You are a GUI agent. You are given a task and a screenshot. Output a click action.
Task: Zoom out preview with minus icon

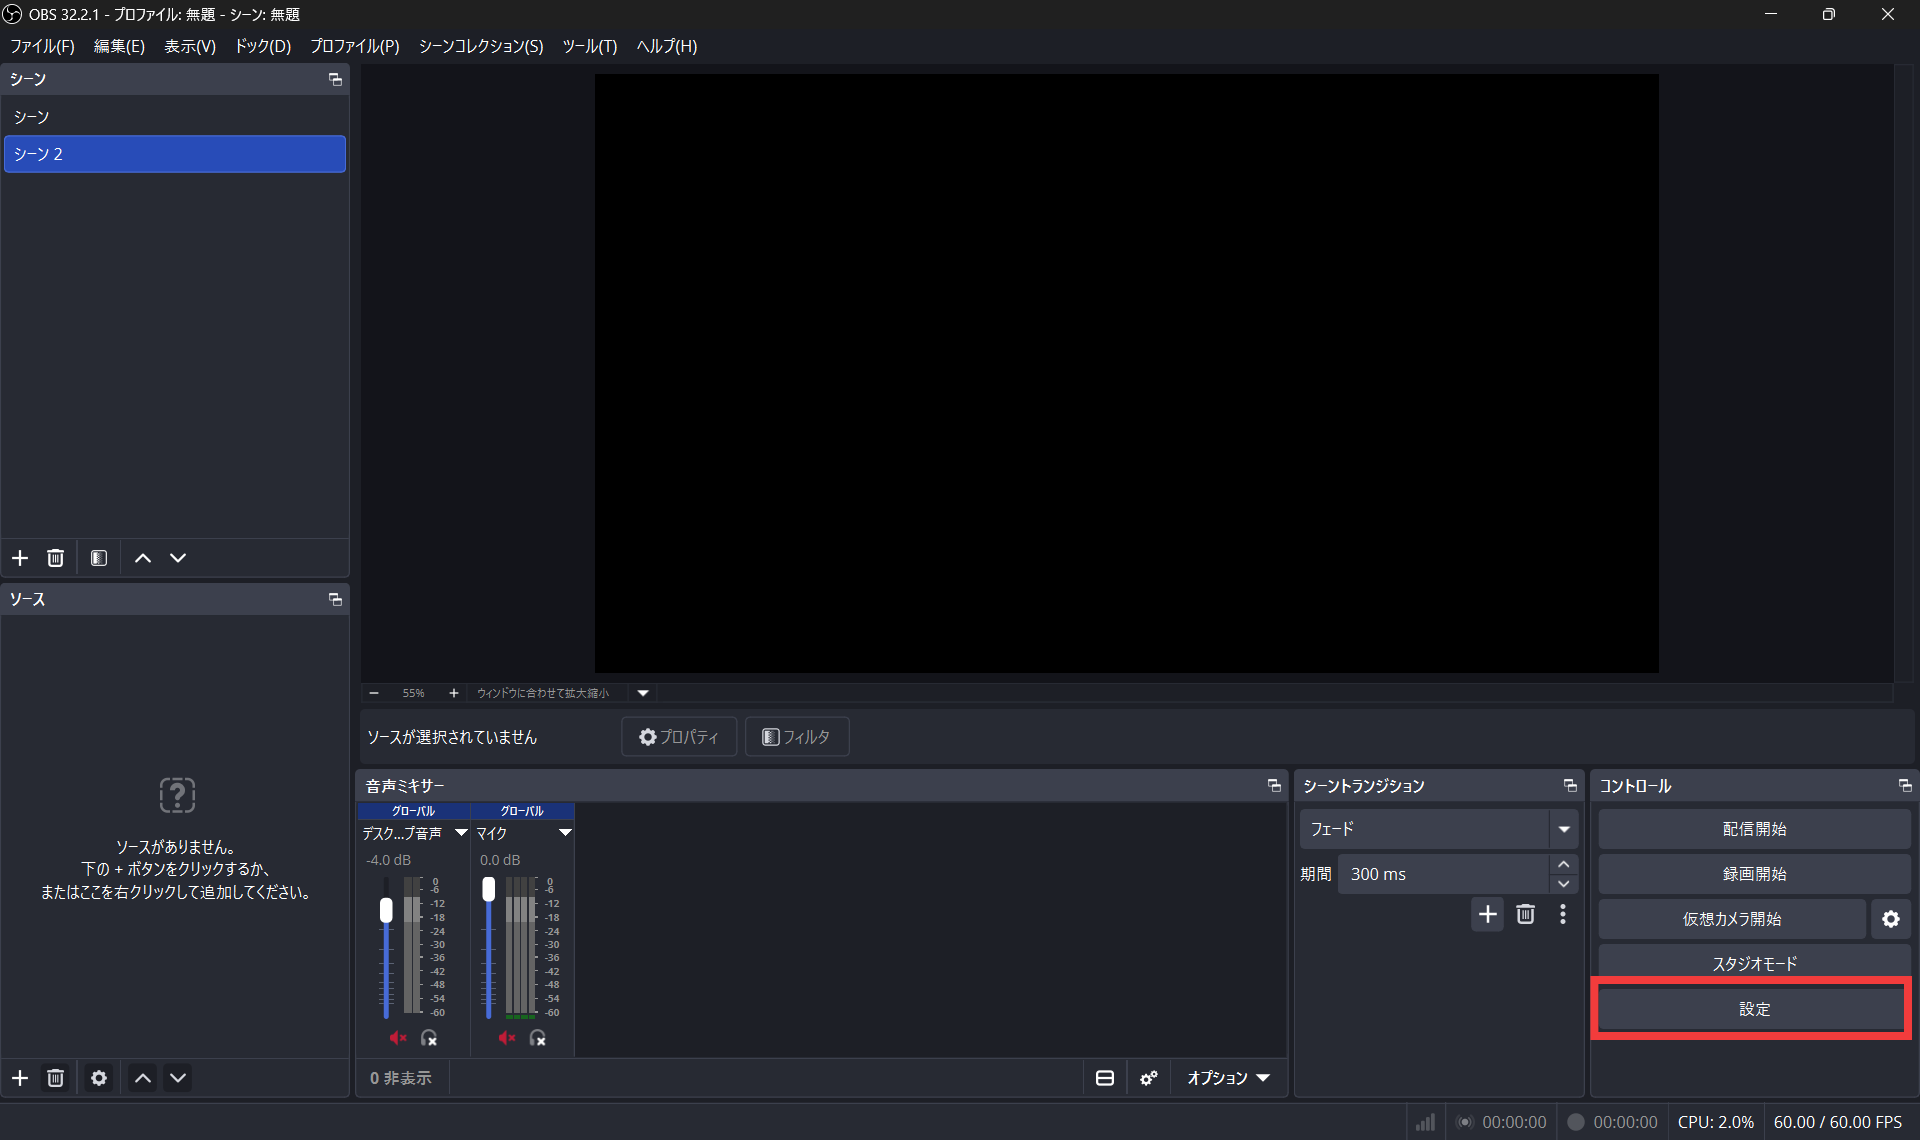pyautogui.click(x=374, y=693)
